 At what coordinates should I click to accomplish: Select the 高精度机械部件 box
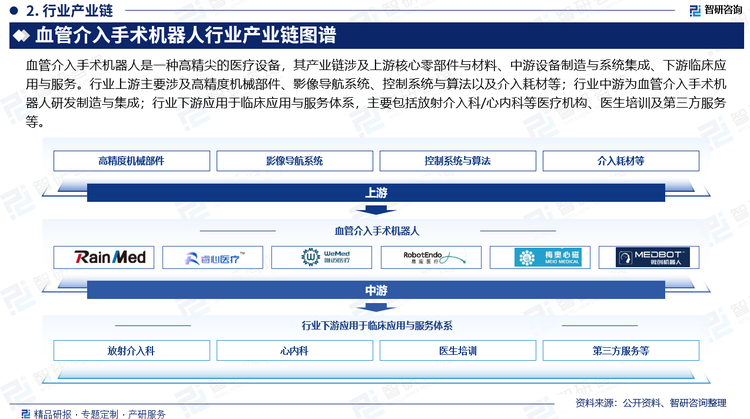(x=132, y=161)
